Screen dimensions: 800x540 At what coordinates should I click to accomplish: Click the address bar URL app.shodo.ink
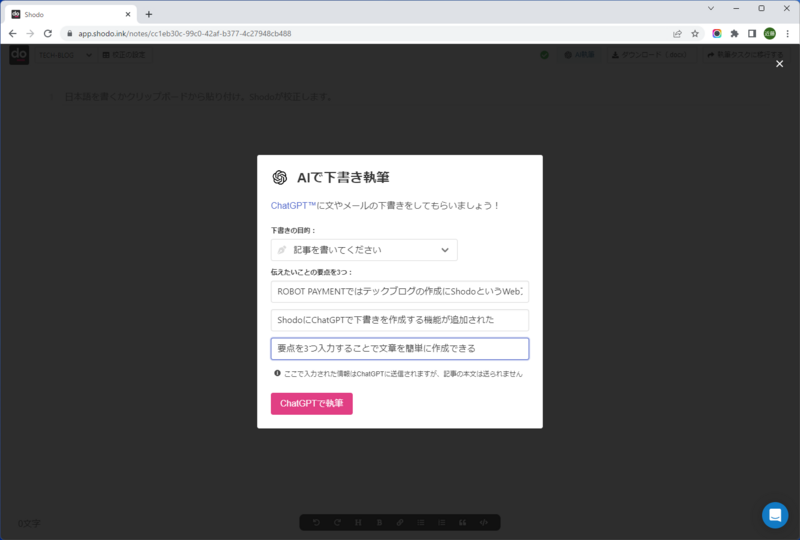(185, 34)
